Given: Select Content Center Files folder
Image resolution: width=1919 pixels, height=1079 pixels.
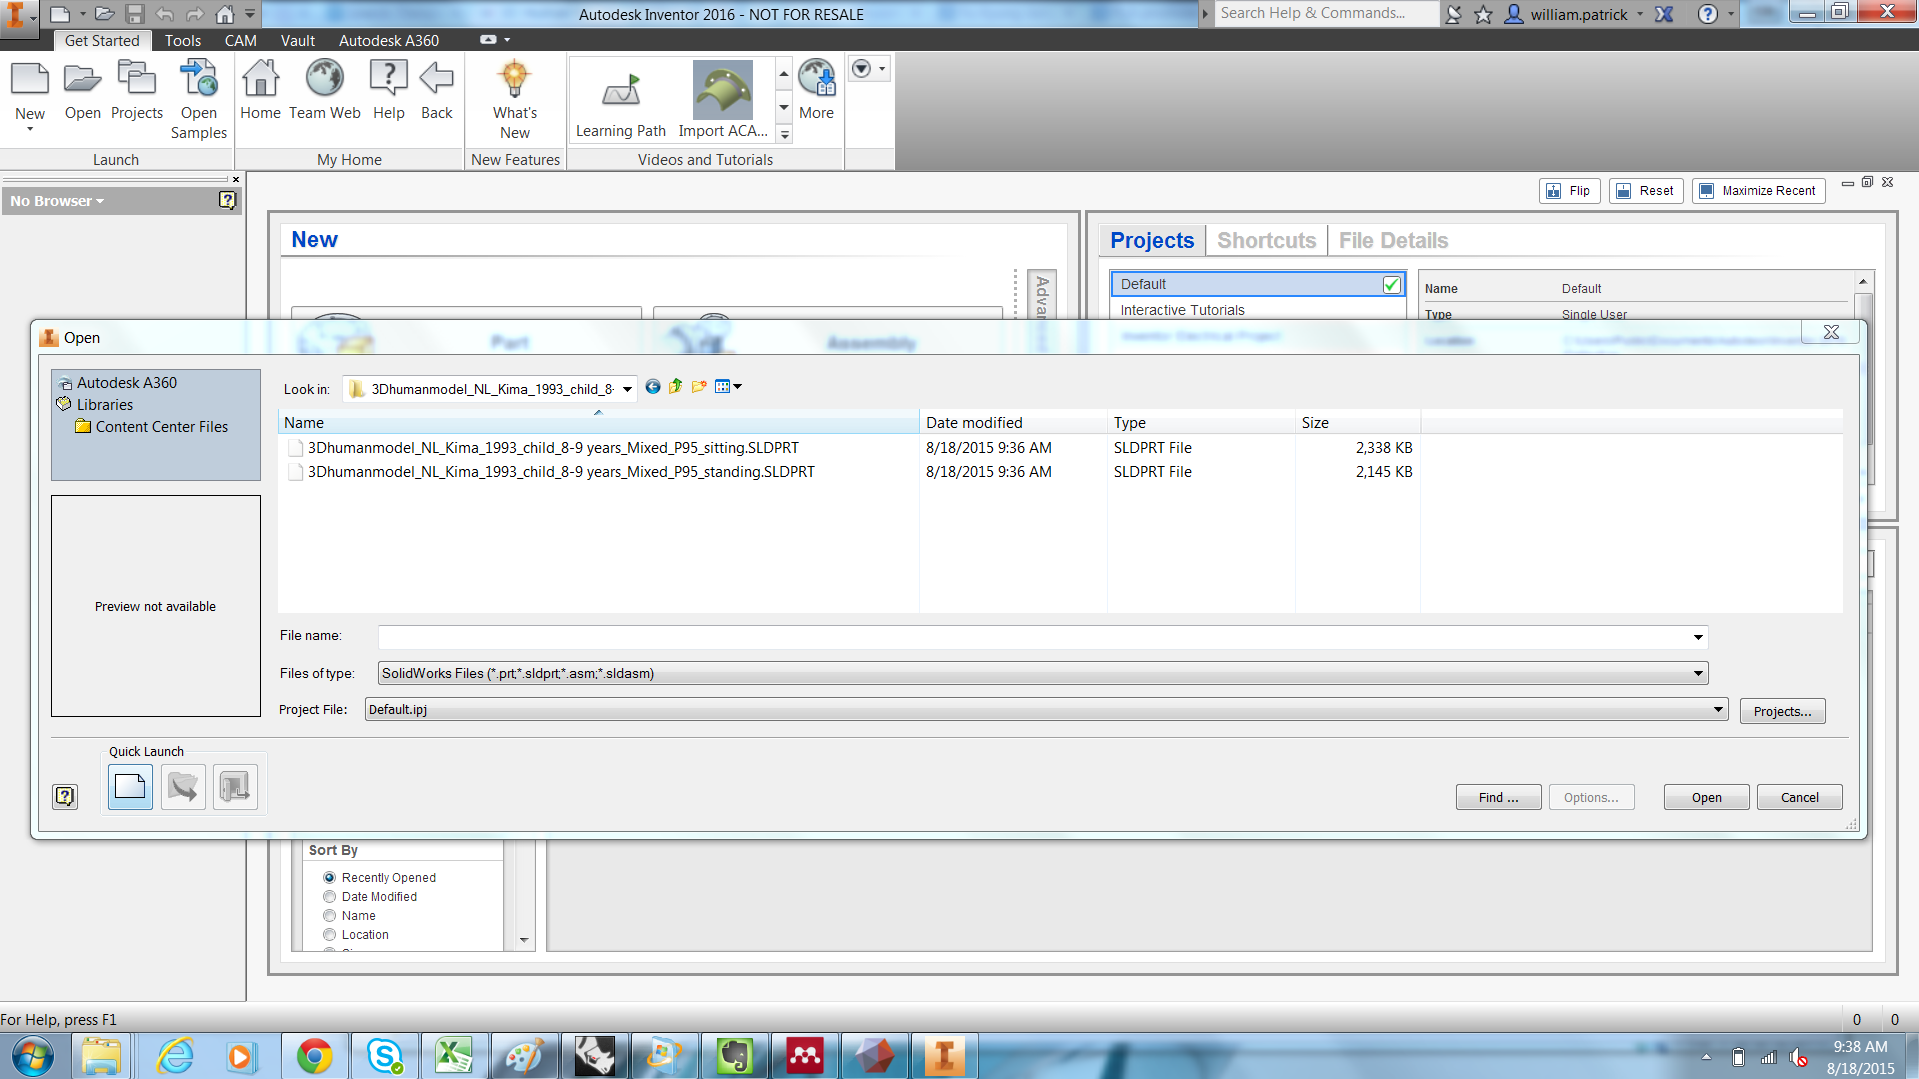Looking at the screenshot, I should 161,426.
